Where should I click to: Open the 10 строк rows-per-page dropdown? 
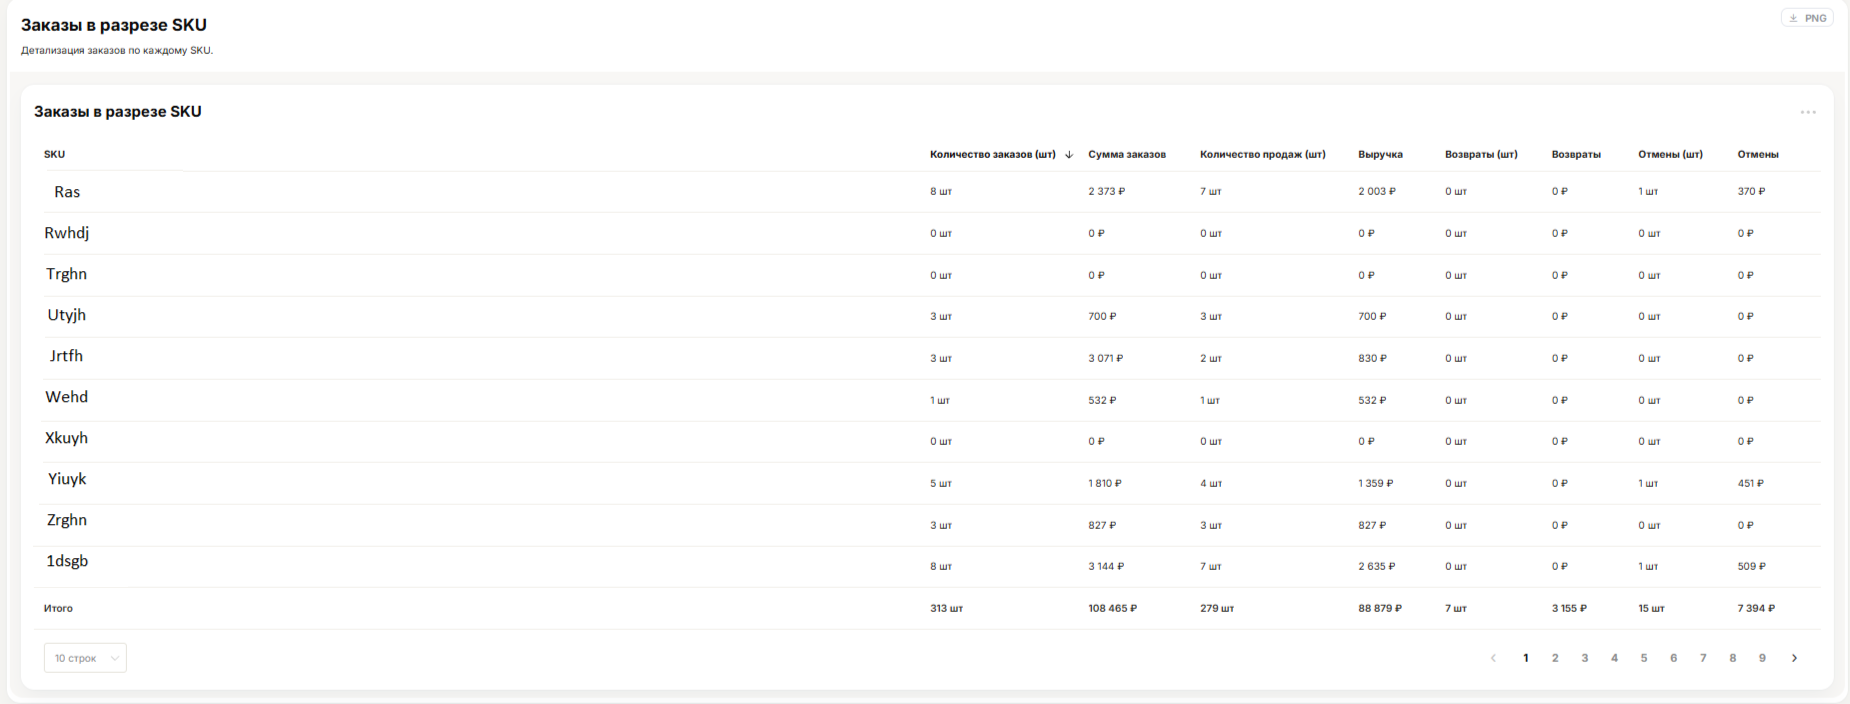pyautogui.click(x=85, y=658)
